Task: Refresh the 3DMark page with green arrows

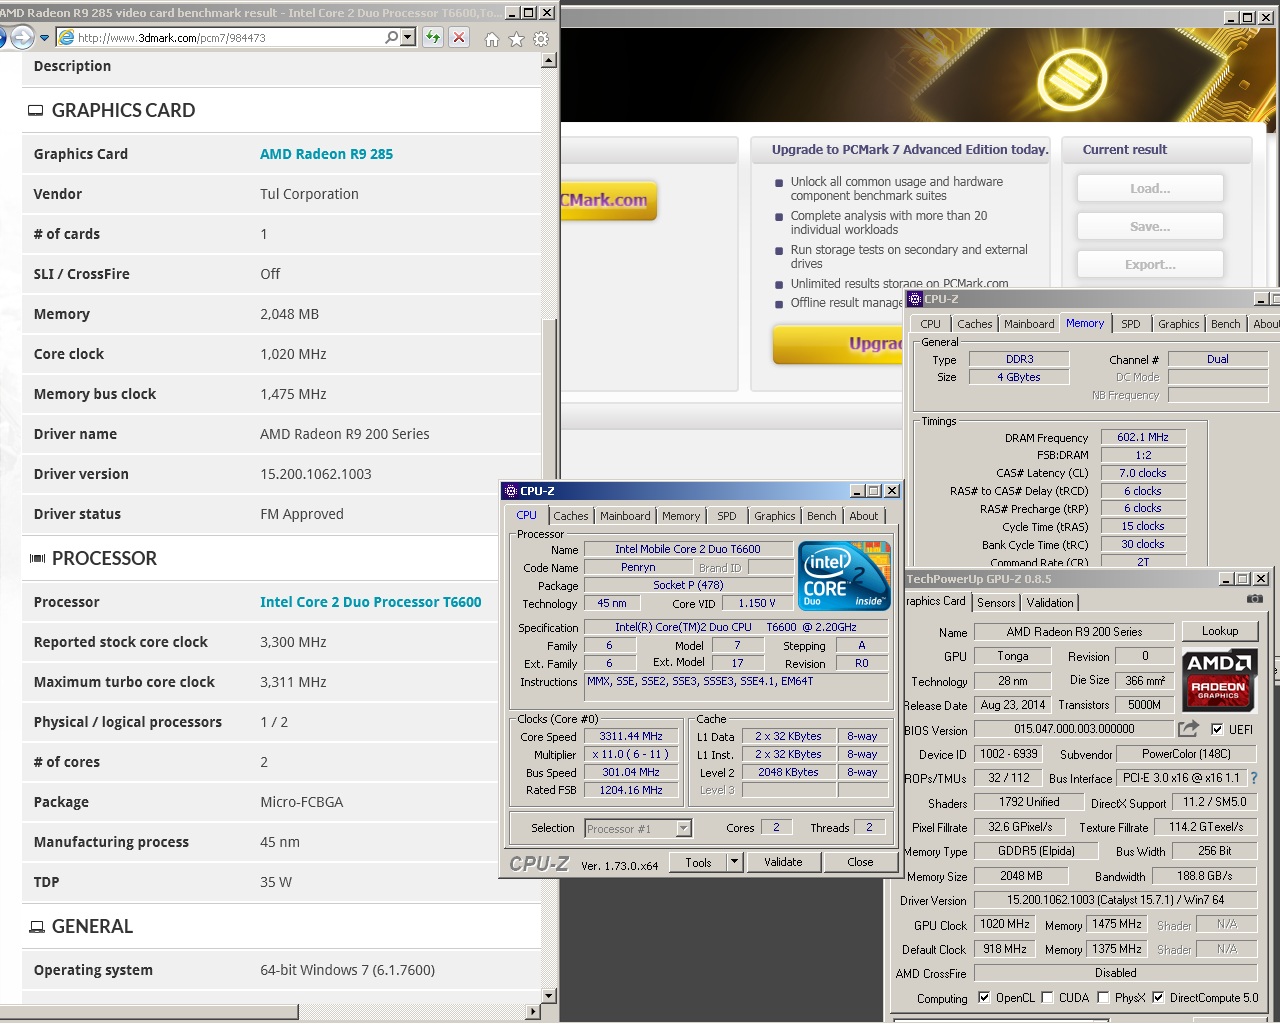Action: pos(433,38)
